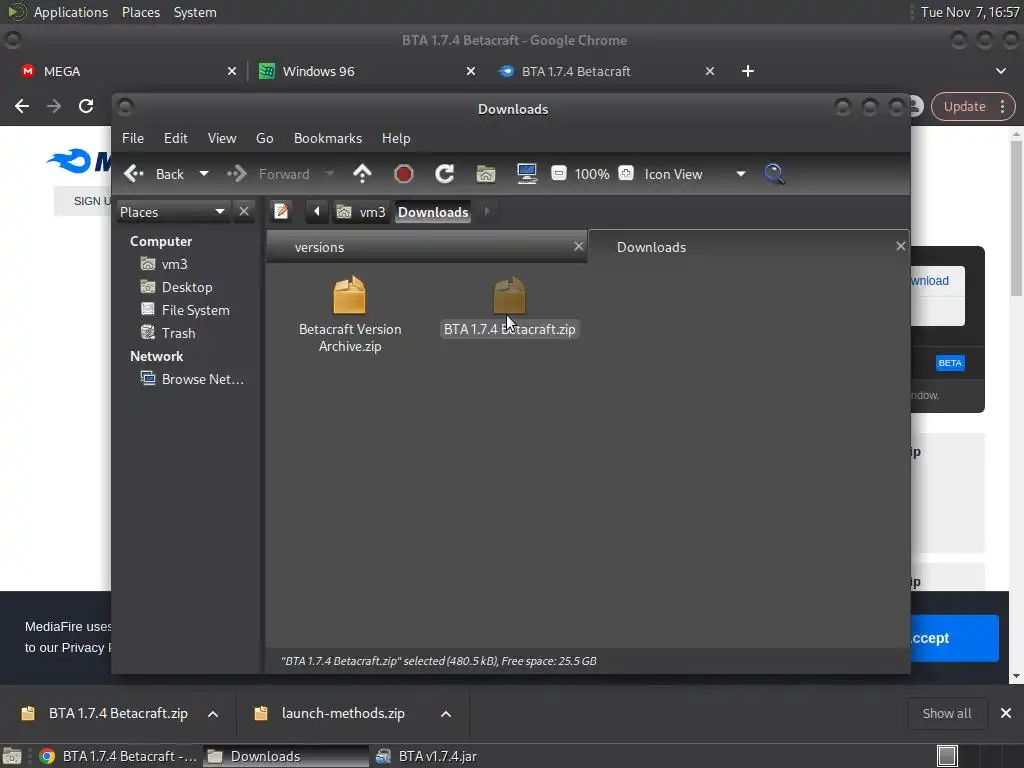Close the Chrome downloads shelf

(1006, 714)
